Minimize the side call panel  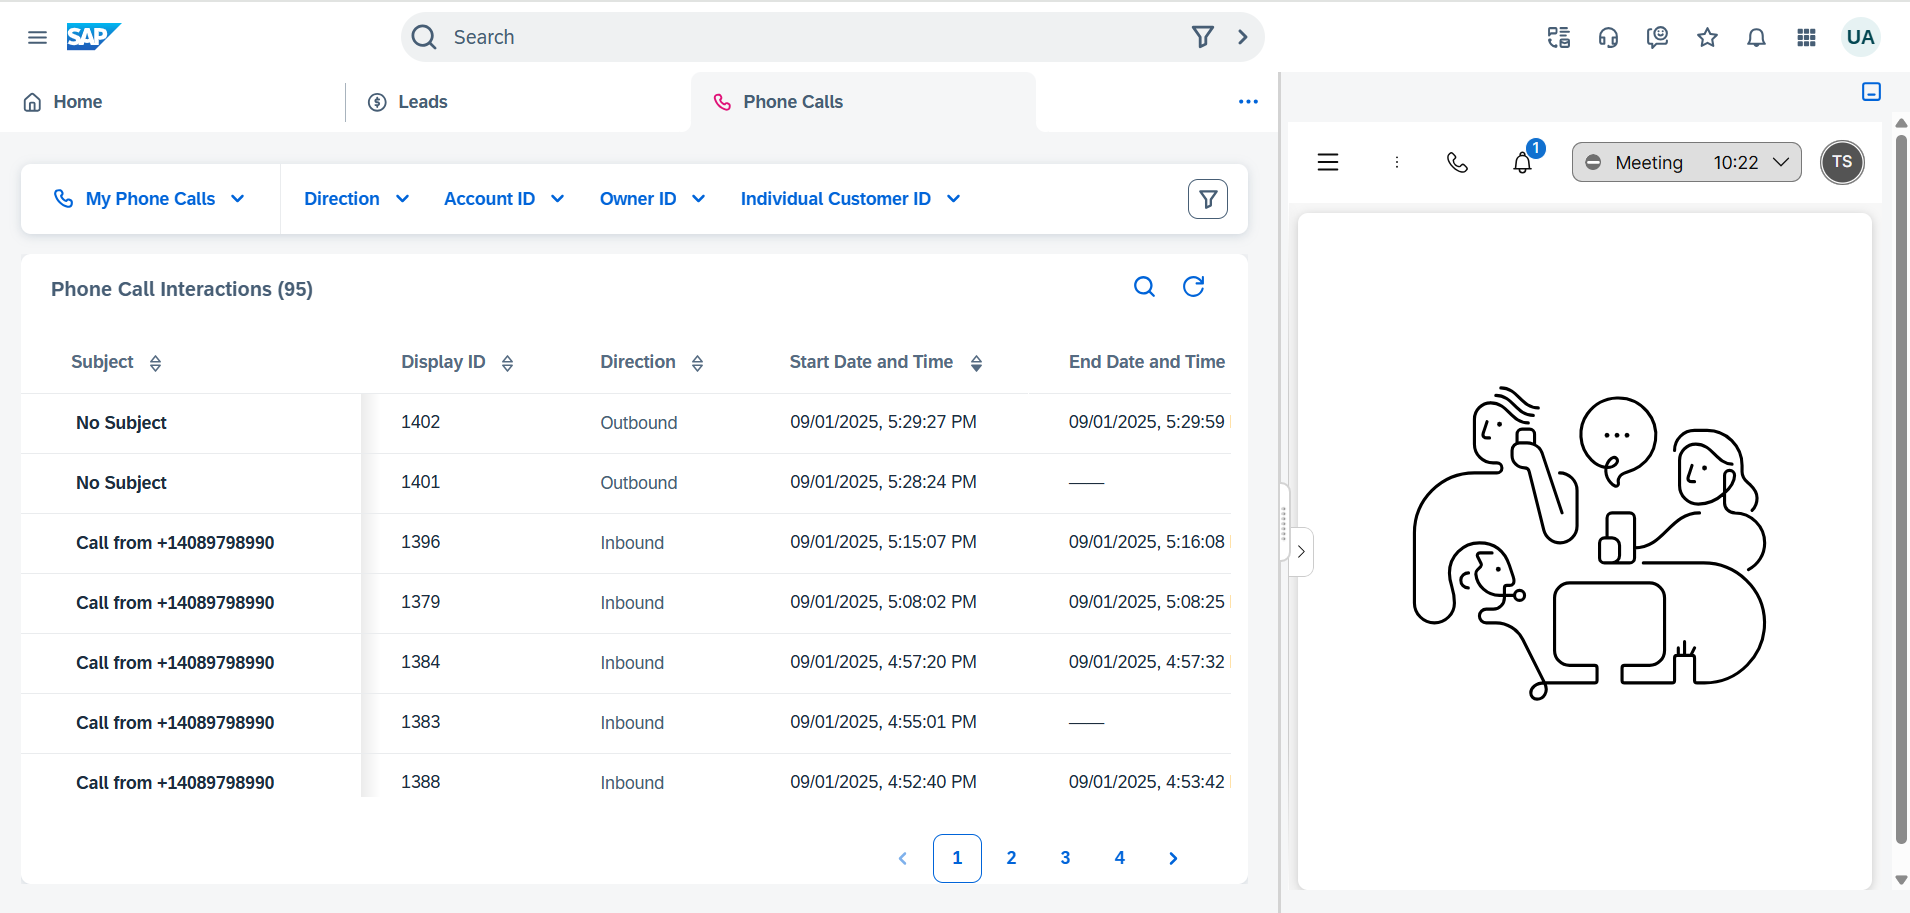point(1871,92)
